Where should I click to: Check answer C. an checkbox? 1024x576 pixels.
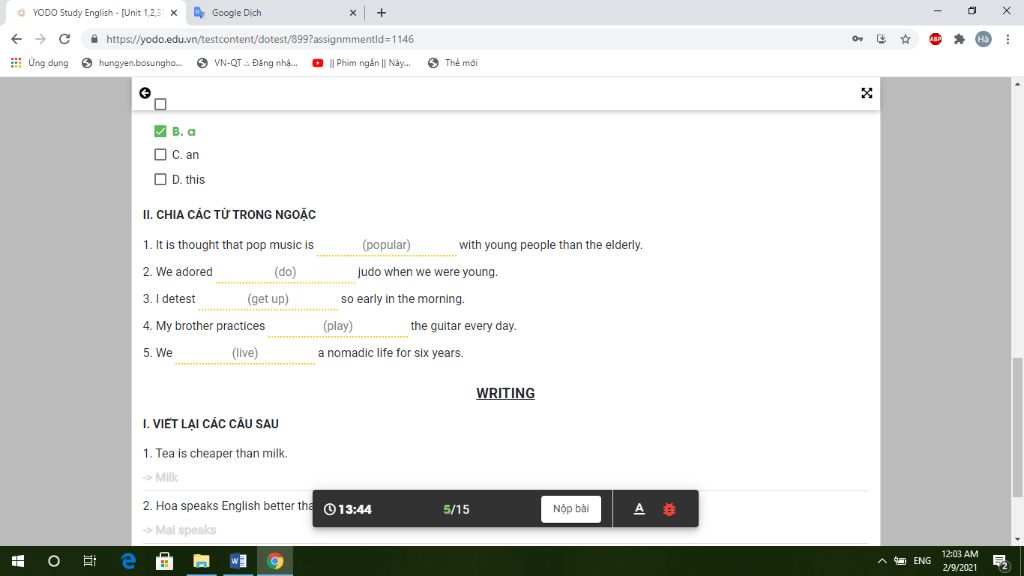pos(160,155)
